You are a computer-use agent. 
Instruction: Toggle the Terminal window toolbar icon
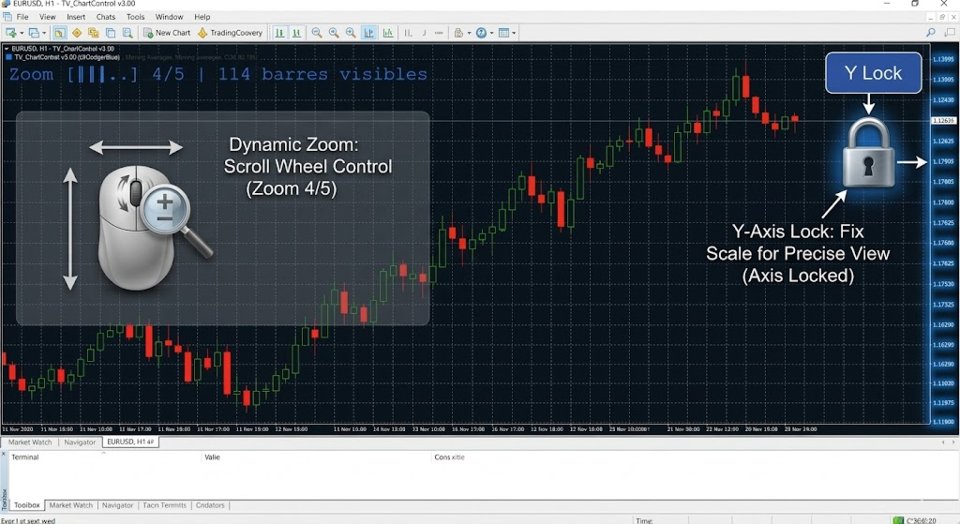click(110, 32)
